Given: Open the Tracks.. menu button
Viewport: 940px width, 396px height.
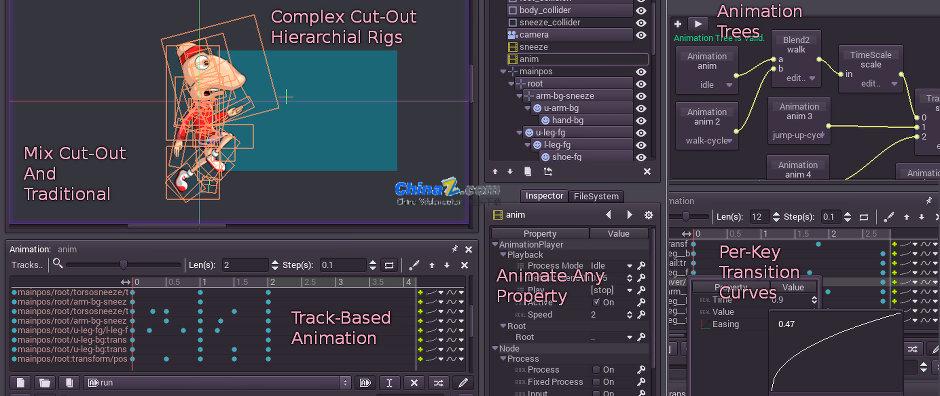Looking at the screenshot, I should (x=28, y=265).
